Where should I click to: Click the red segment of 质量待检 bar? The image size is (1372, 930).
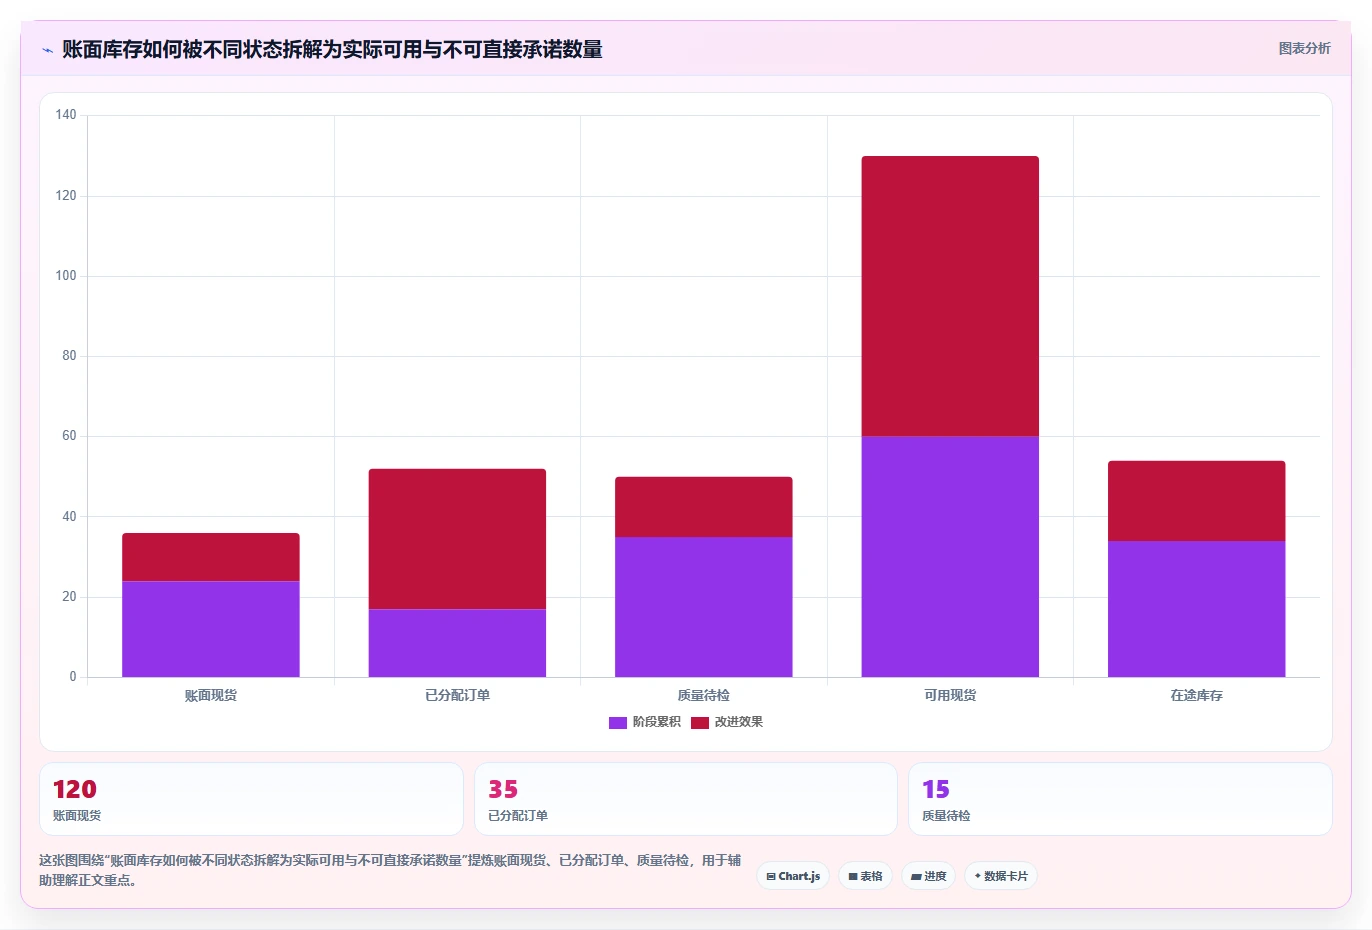click(704, 507)
